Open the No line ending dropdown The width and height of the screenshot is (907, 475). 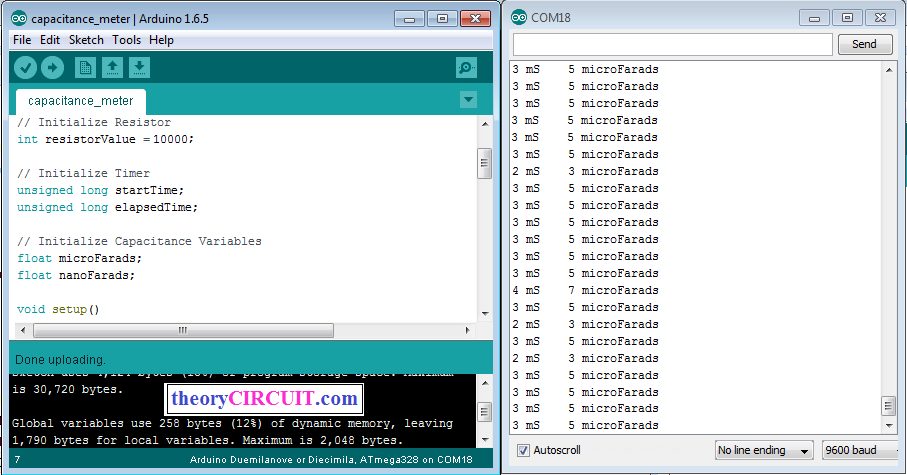coord(764,450)
